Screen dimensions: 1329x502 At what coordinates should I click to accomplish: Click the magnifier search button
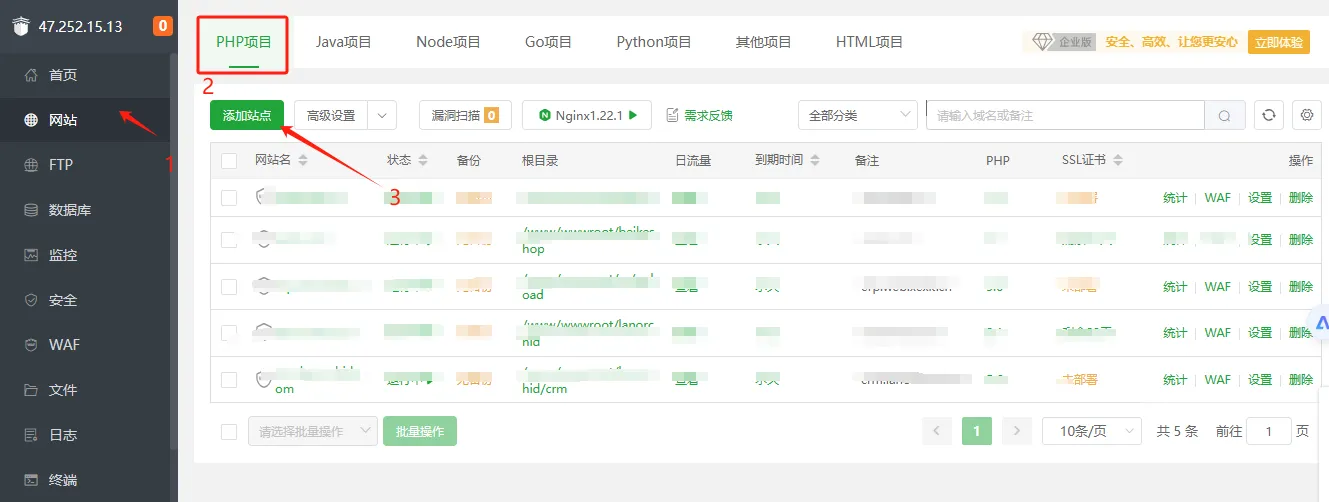click(x=1225, y=116)
